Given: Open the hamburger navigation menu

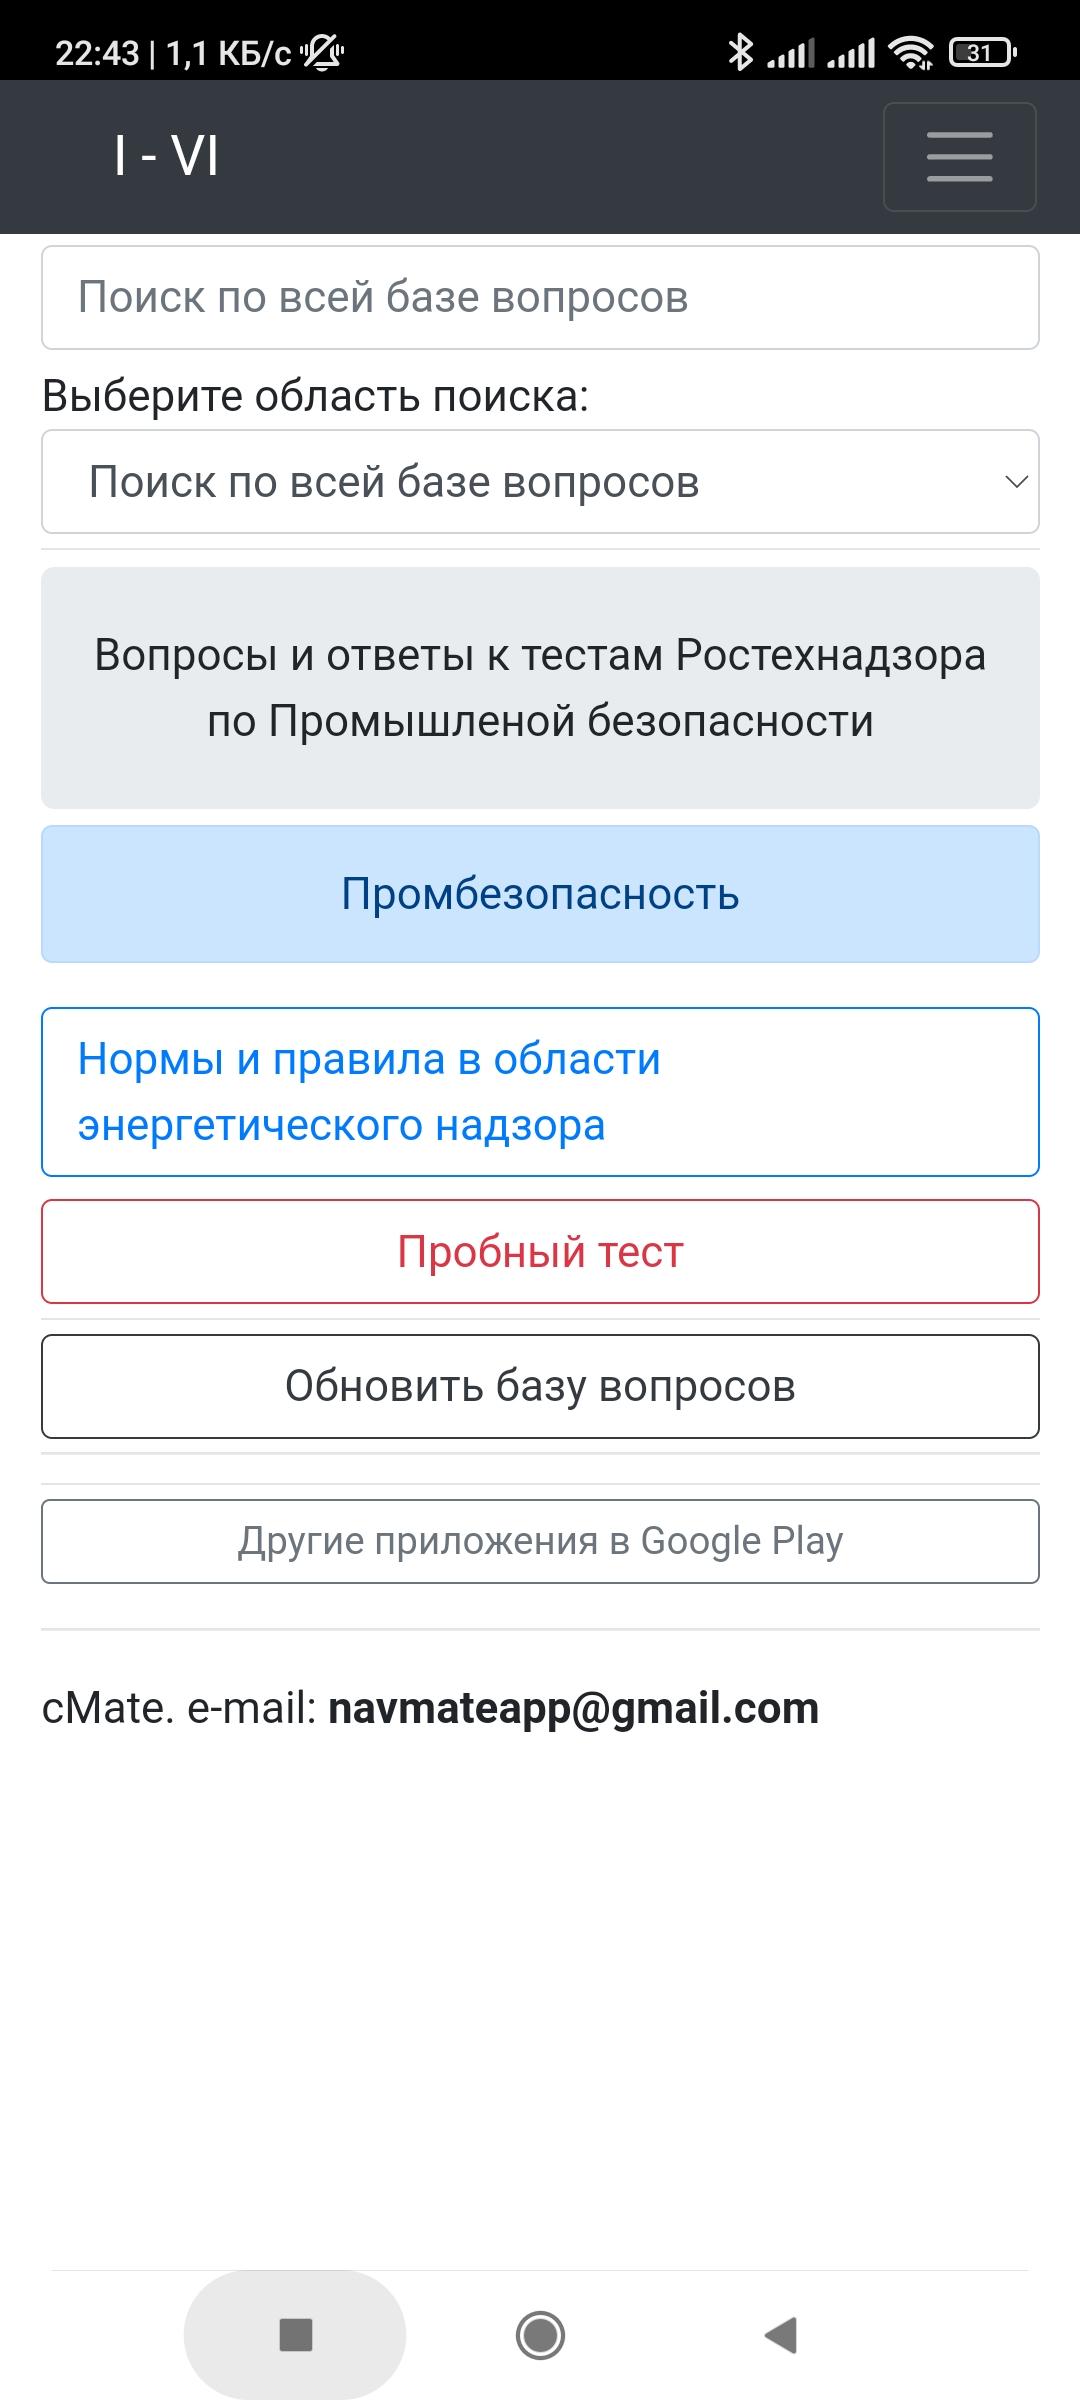Looking at the screenshot, I should click(x=959, y=157).
